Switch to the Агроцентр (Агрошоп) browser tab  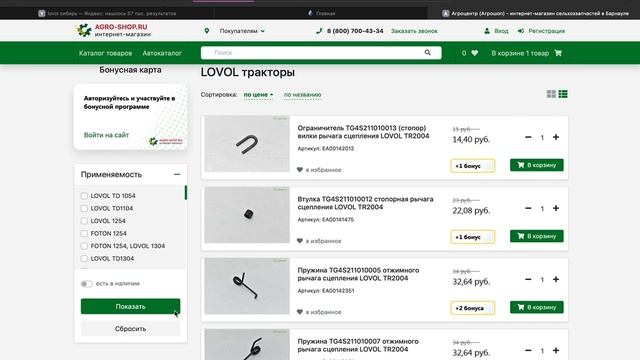click(x=535, y=13)
